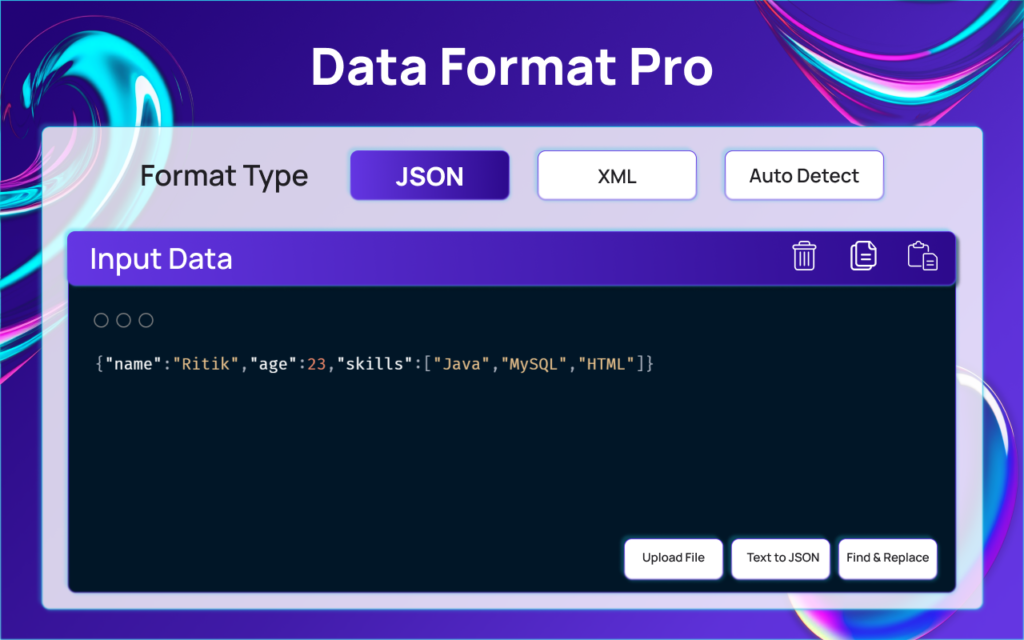Click the Text to JSON button
The width and height of the screenshot is (1024, 640).
pos(782,558)
